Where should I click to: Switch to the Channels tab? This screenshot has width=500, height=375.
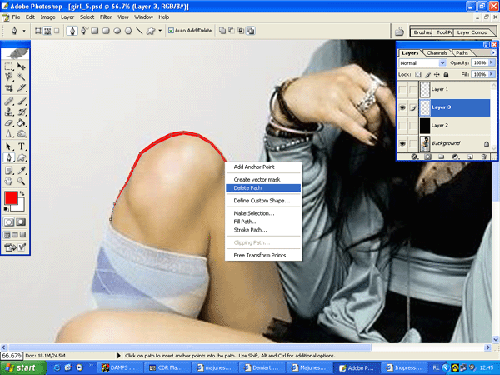point(437,53)
